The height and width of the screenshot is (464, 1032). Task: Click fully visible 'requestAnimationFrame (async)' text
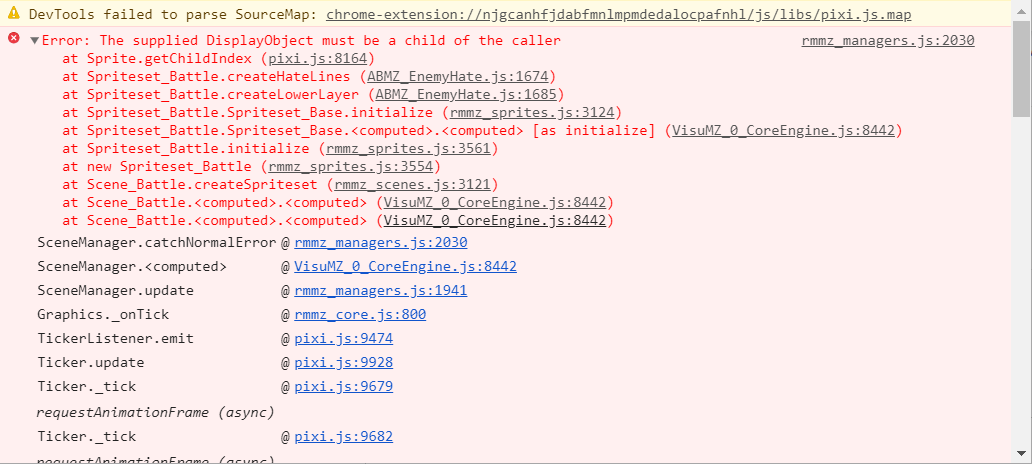[x=155, y=413]
